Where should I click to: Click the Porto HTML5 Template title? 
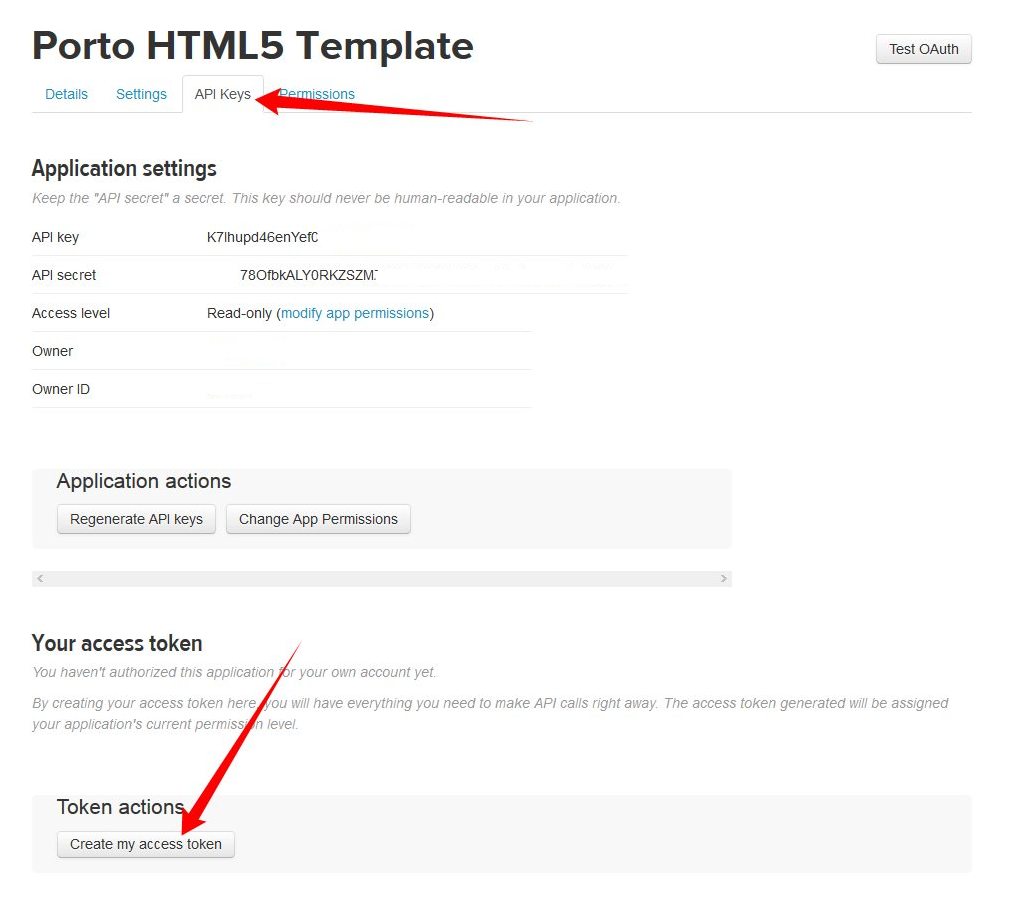point(252,46)
